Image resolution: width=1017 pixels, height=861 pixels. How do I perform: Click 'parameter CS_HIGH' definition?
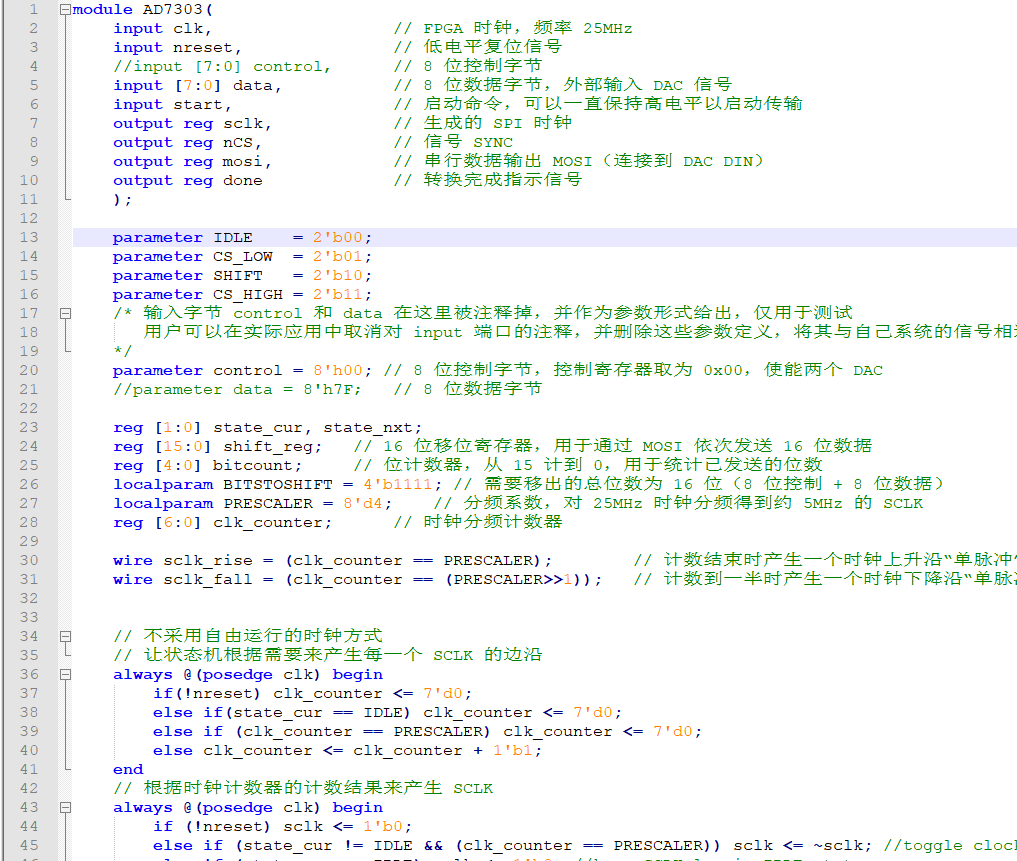(242, 295)
